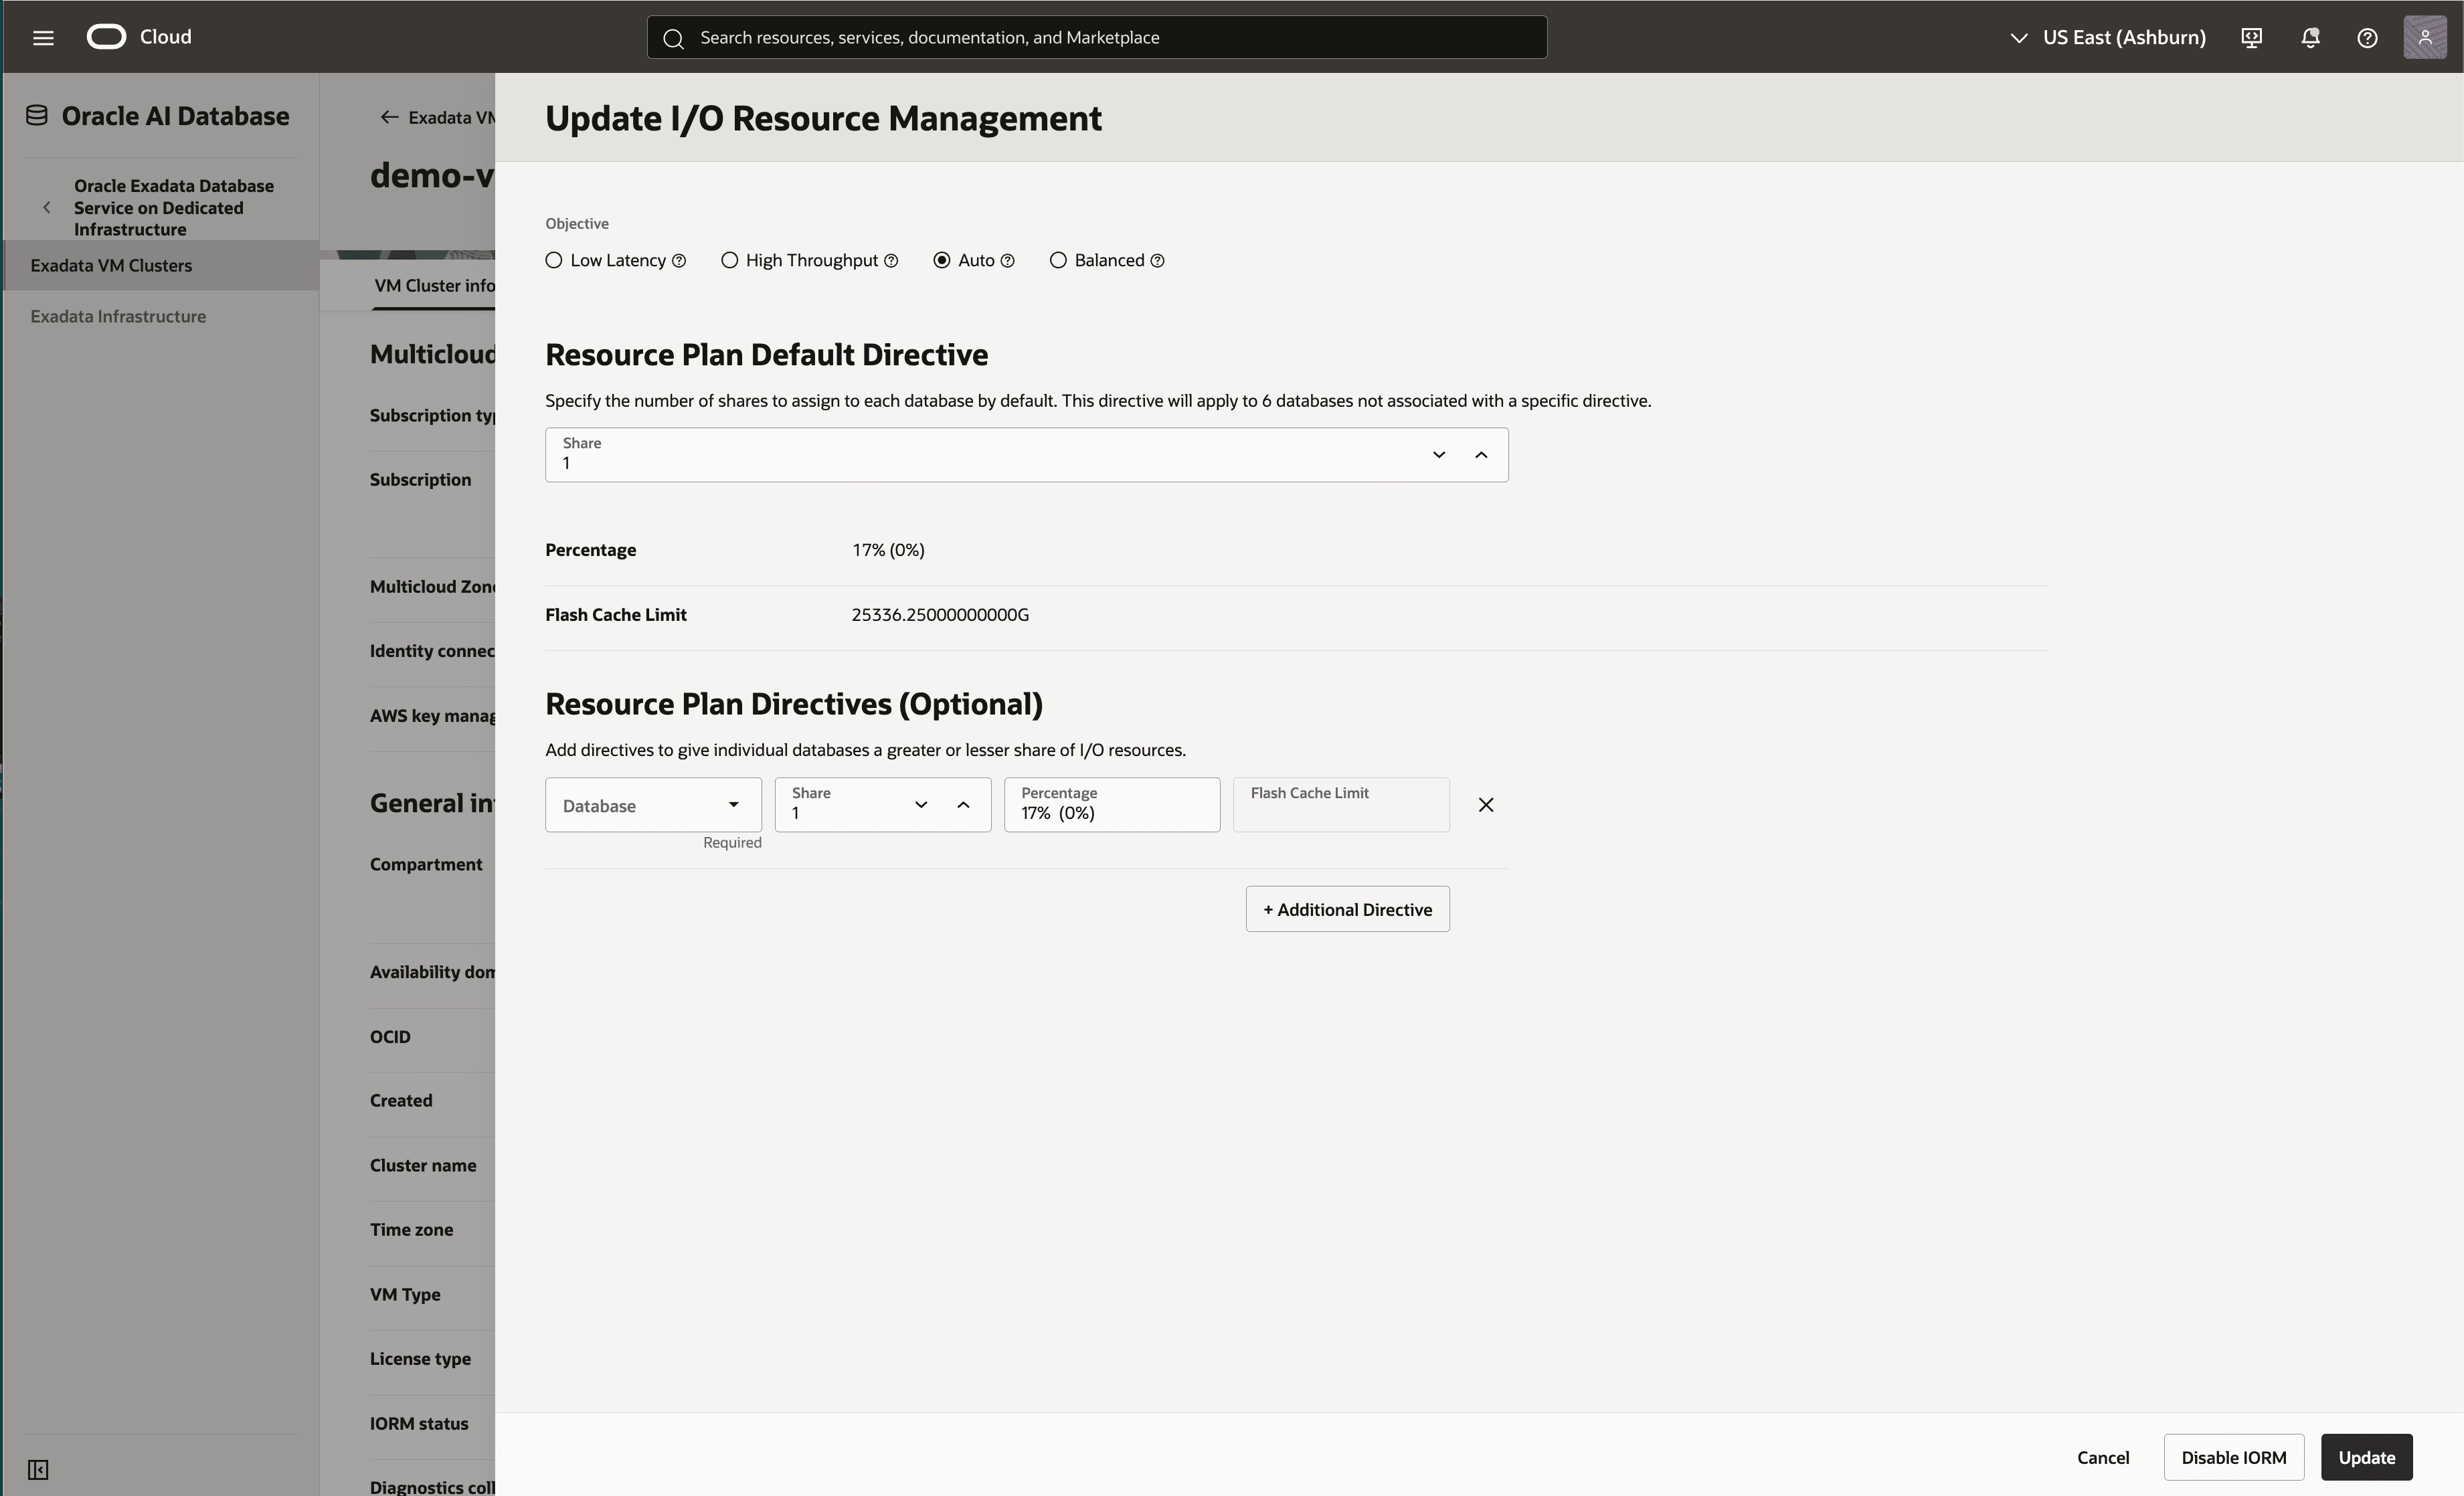Open Exadata VM Clusters in sidebar

point(161,265)
